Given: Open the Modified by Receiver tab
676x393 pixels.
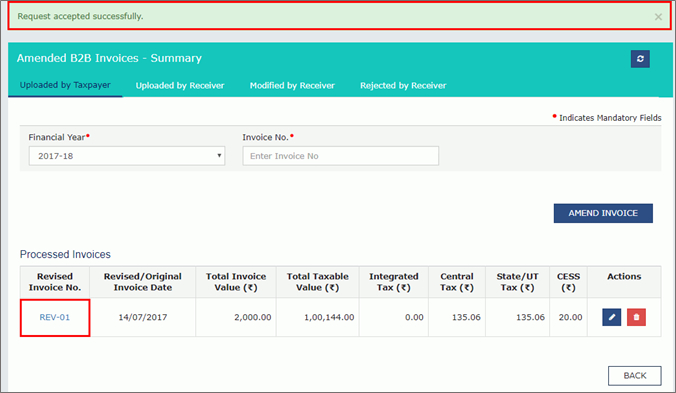Looking at the screenshot, I should pyautogui.click(x=292, y=85).
